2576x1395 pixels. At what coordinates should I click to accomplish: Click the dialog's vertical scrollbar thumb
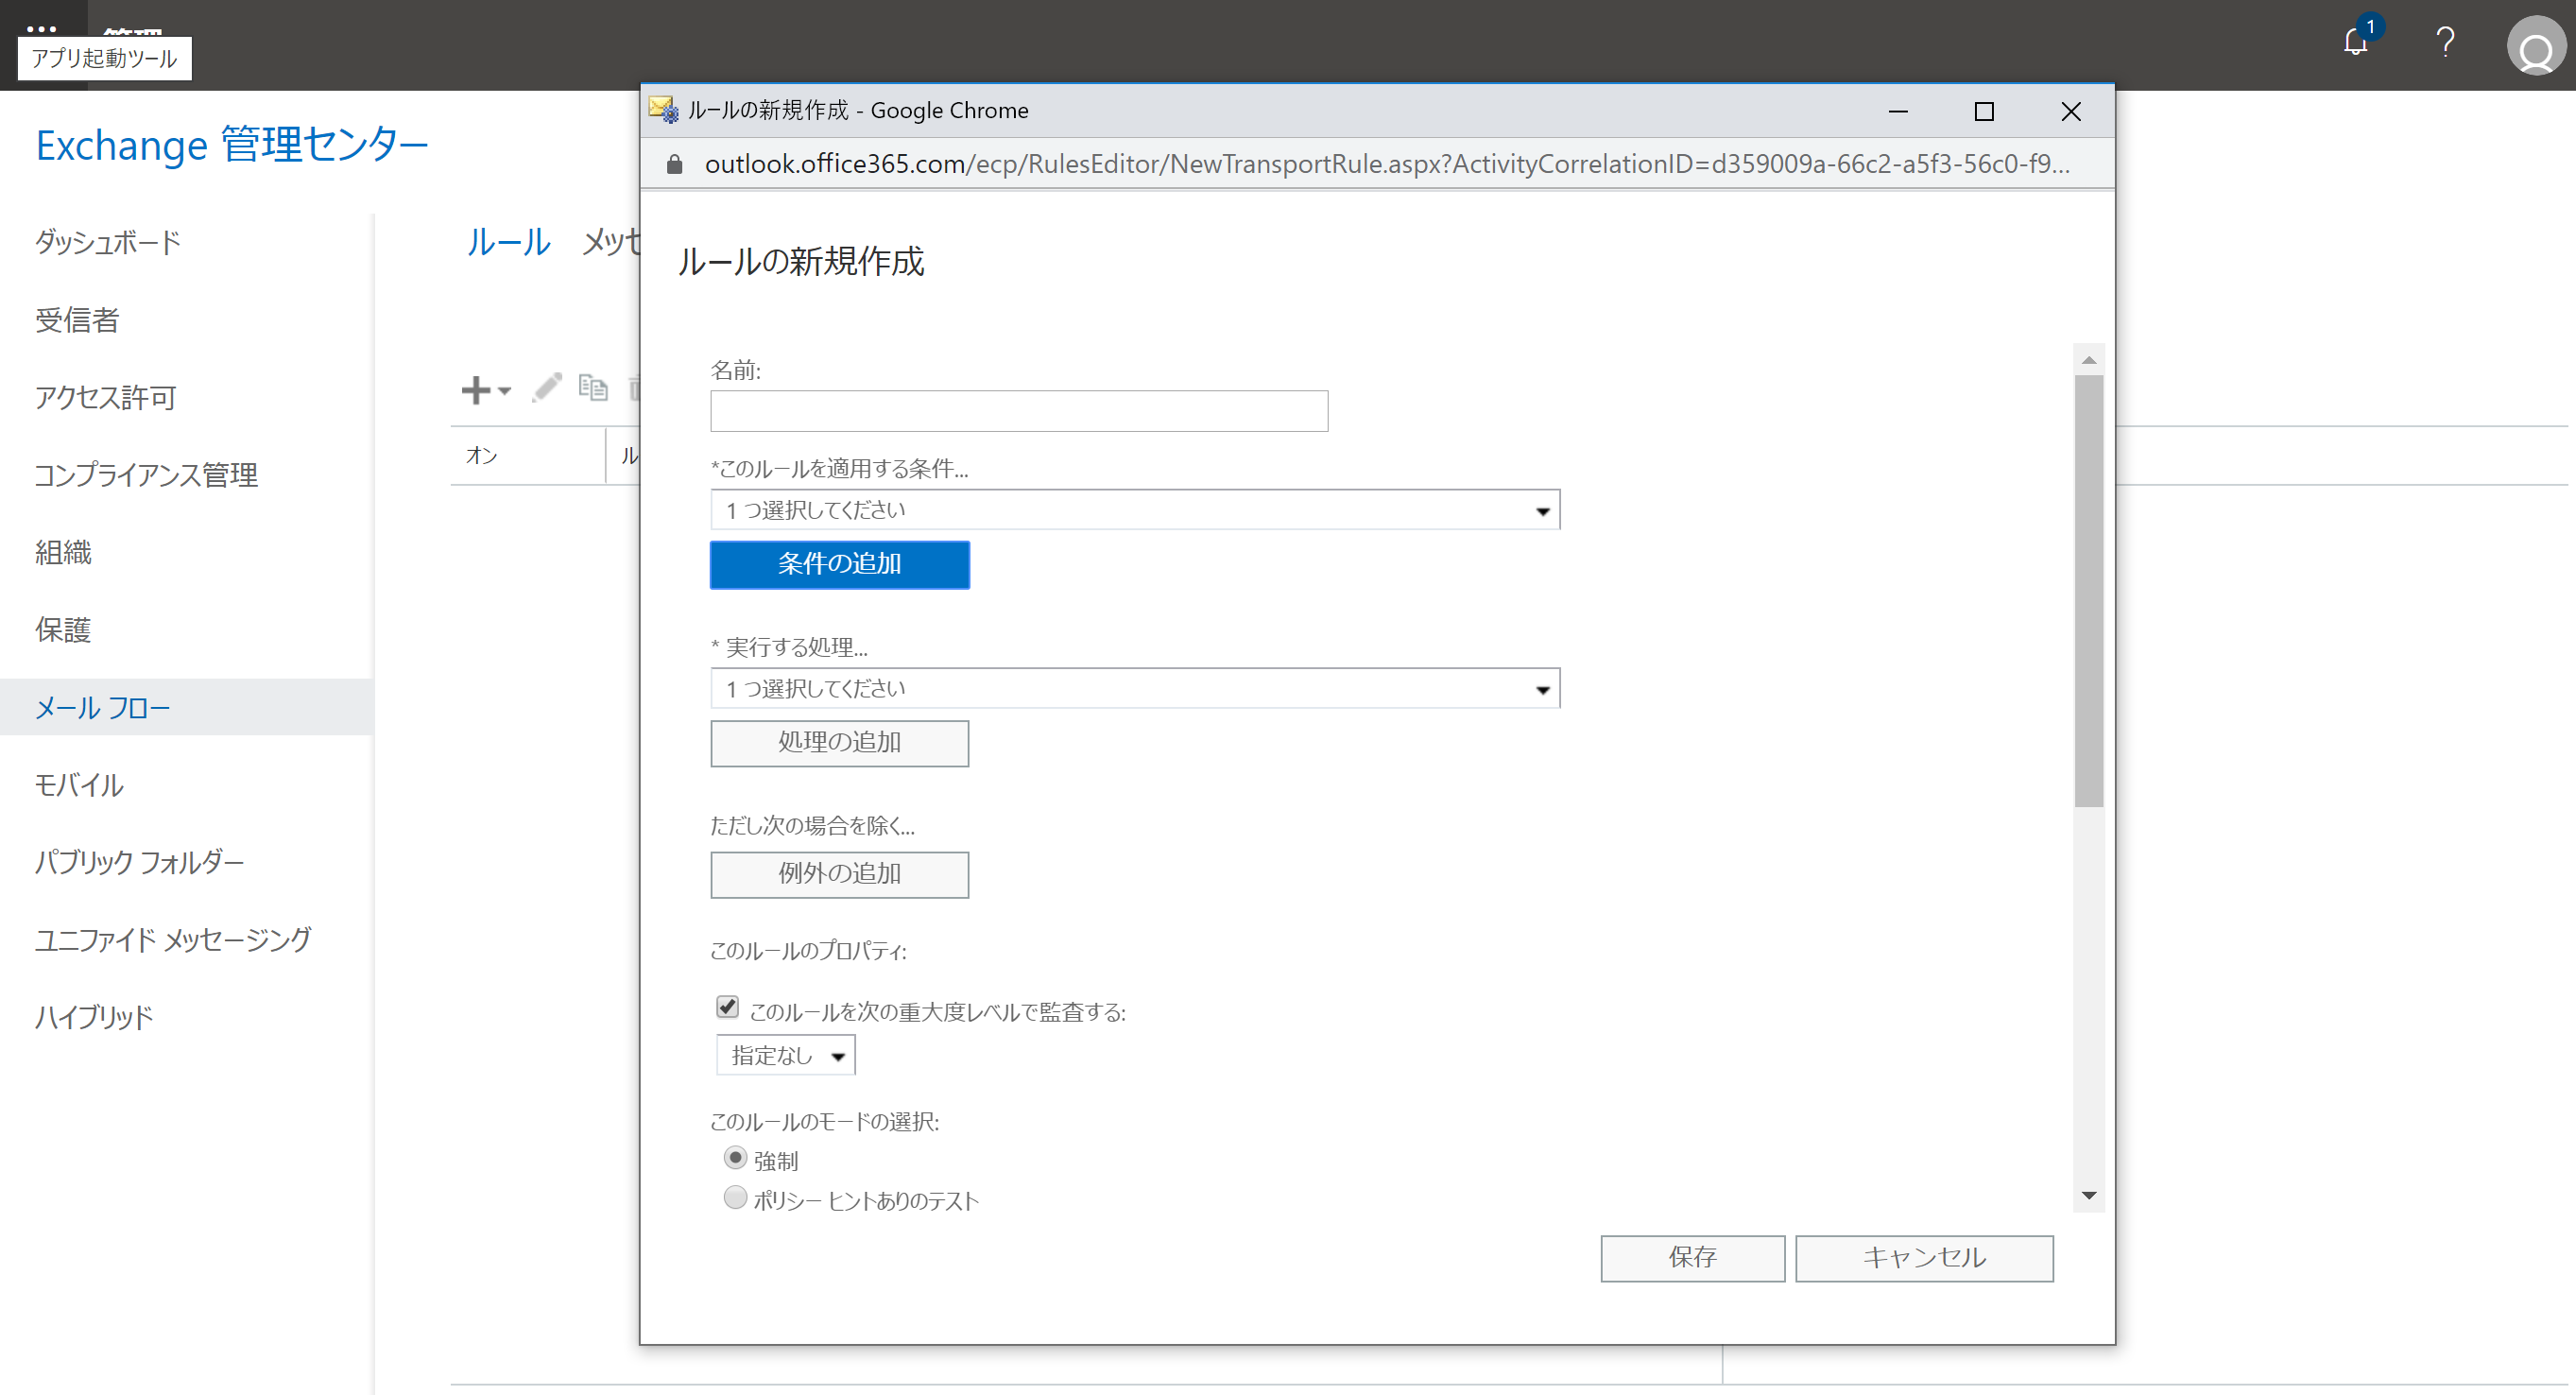click(x=2088, y=590)
